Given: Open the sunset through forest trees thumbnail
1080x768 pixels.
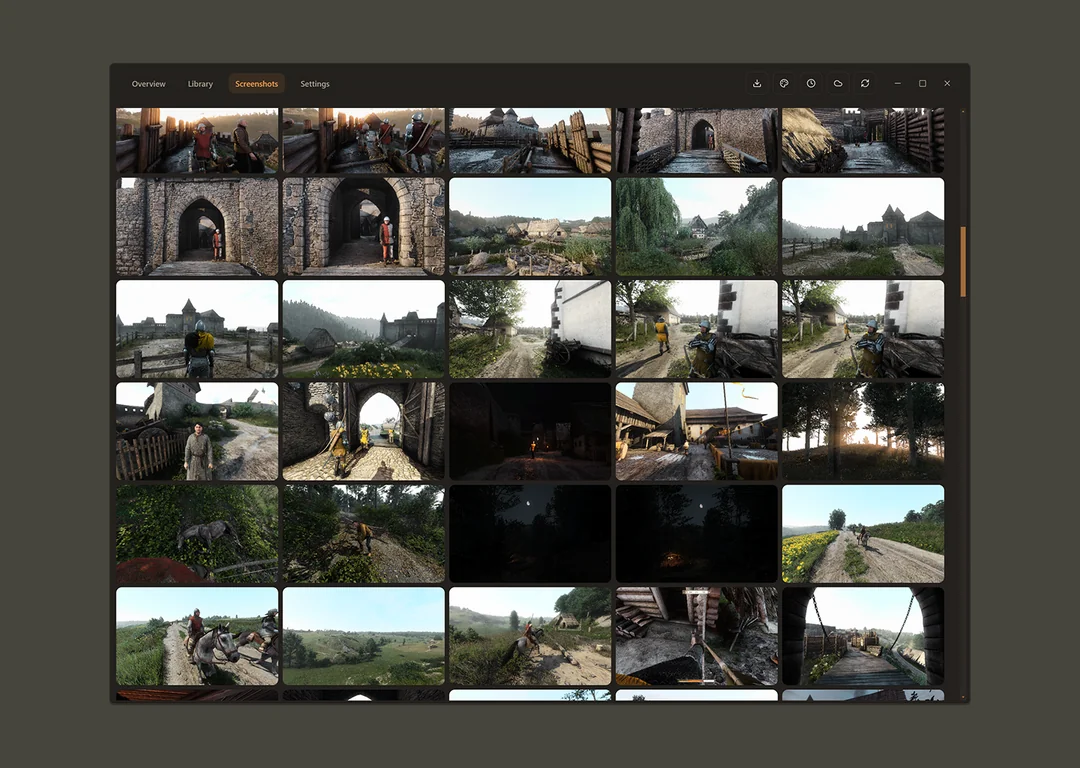Looking at the screenshot, I should coord(863,431).
